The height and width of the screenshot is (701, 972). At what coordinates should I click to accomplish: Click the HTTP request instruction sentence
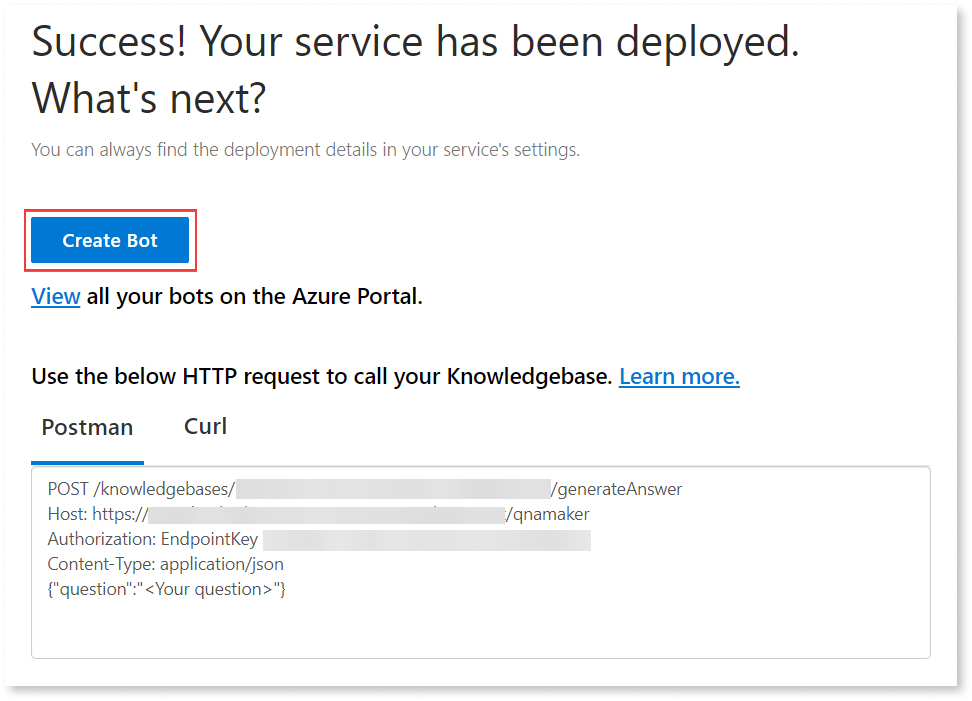click(x=320, y=376)
